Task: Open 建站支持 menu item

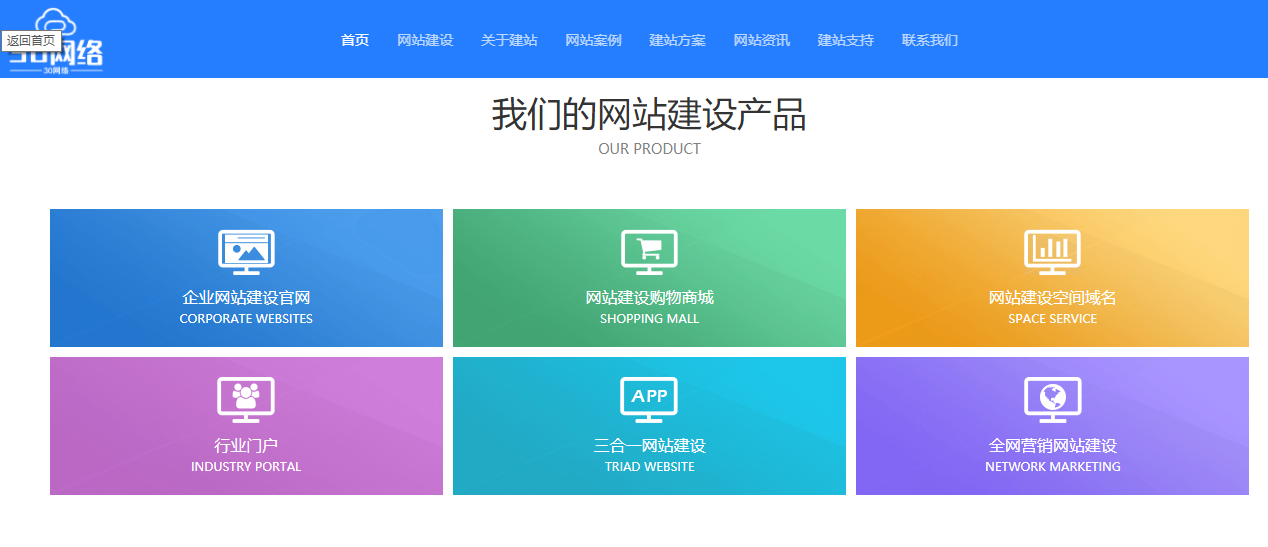Action: (845, 40)
